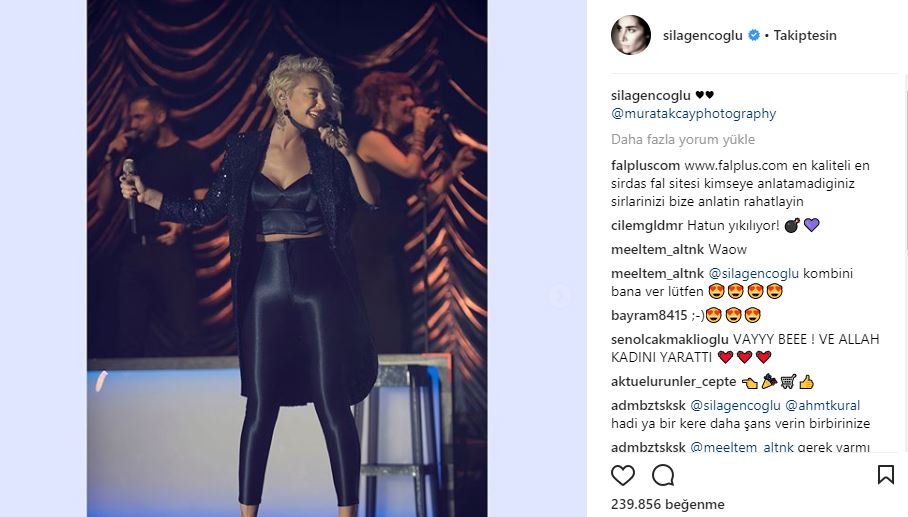Open @muratakcayphotography mention link
The image size is (908, 517).
[693, 113]
